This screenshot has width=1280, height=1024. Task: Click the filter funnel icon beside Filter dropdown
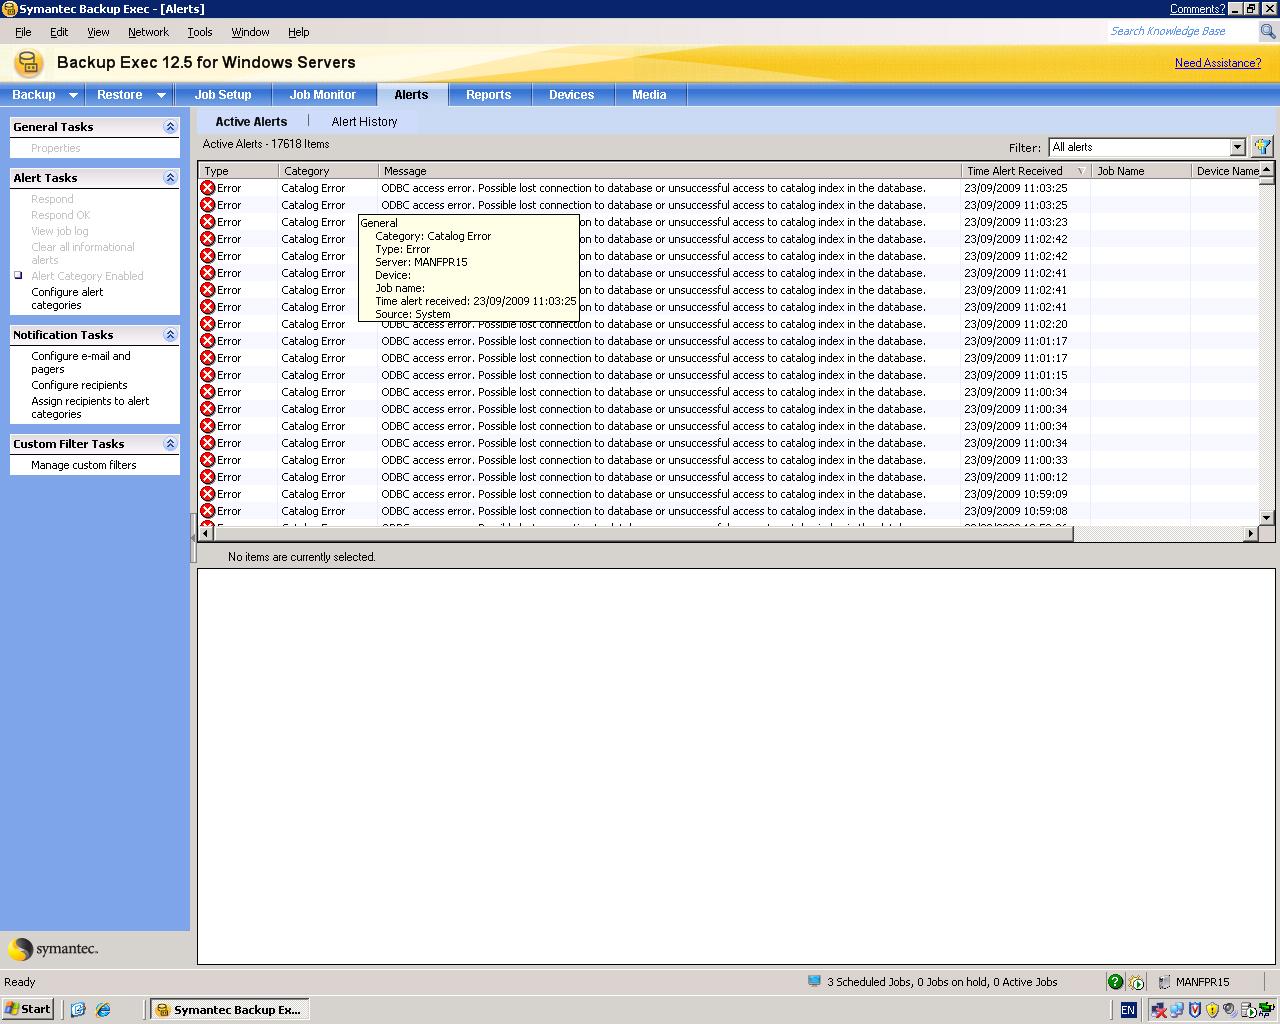pyautogui.click(x=1262, y=147)
